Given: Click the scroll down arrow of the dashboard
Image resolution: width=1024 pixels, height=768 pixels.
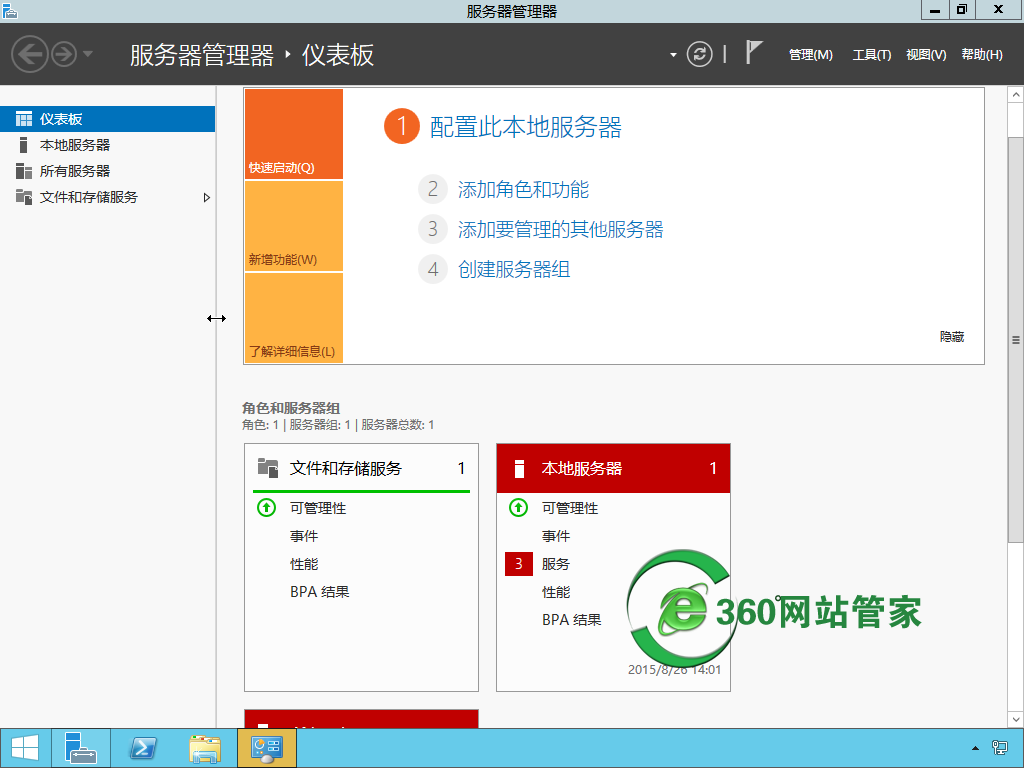Looking at the screenshot, I should click(1016, 720).
